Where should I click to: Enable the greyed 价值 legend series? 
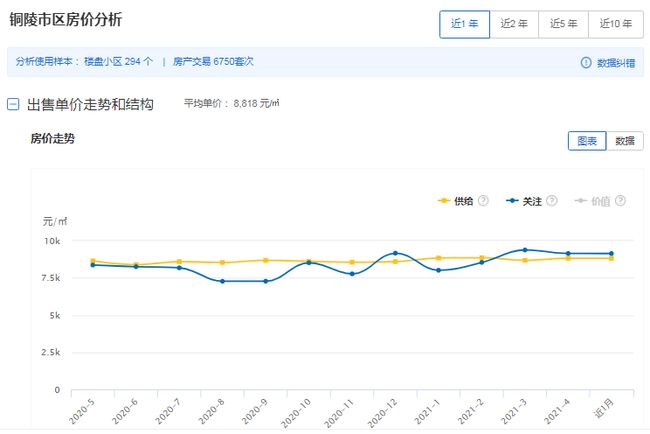pyautogui.click(x=592, y=201)
